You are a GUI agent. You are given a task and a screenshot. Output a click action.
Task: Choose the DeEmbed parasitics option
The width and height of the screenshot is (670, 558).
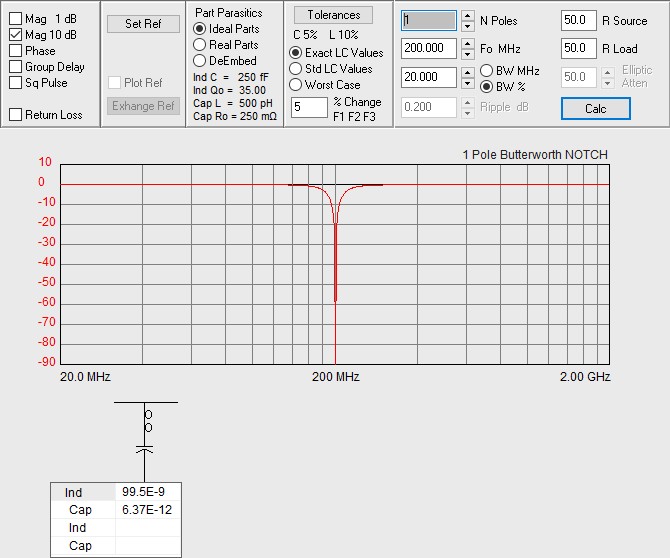point(200,61)
